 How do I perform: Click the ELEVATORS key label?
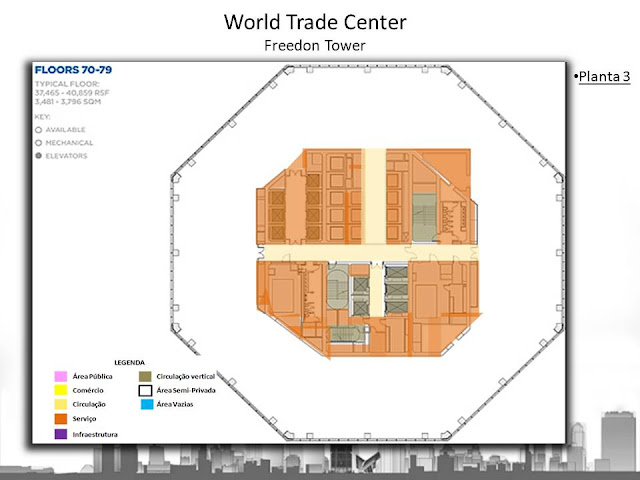(67, 156)
